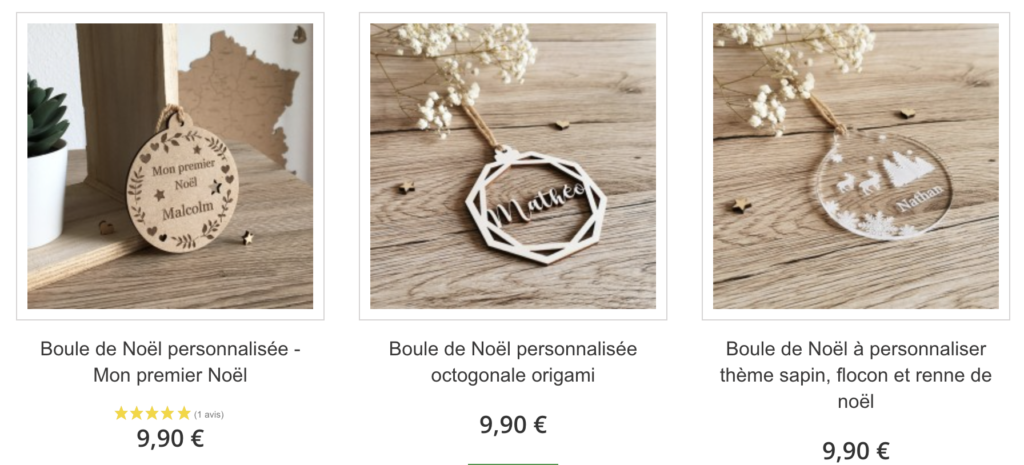The width and height of the screenshot is (1024, 465).
Task: Click the 9,90 € price under Mon premier Noël
Action: point(170,438)
